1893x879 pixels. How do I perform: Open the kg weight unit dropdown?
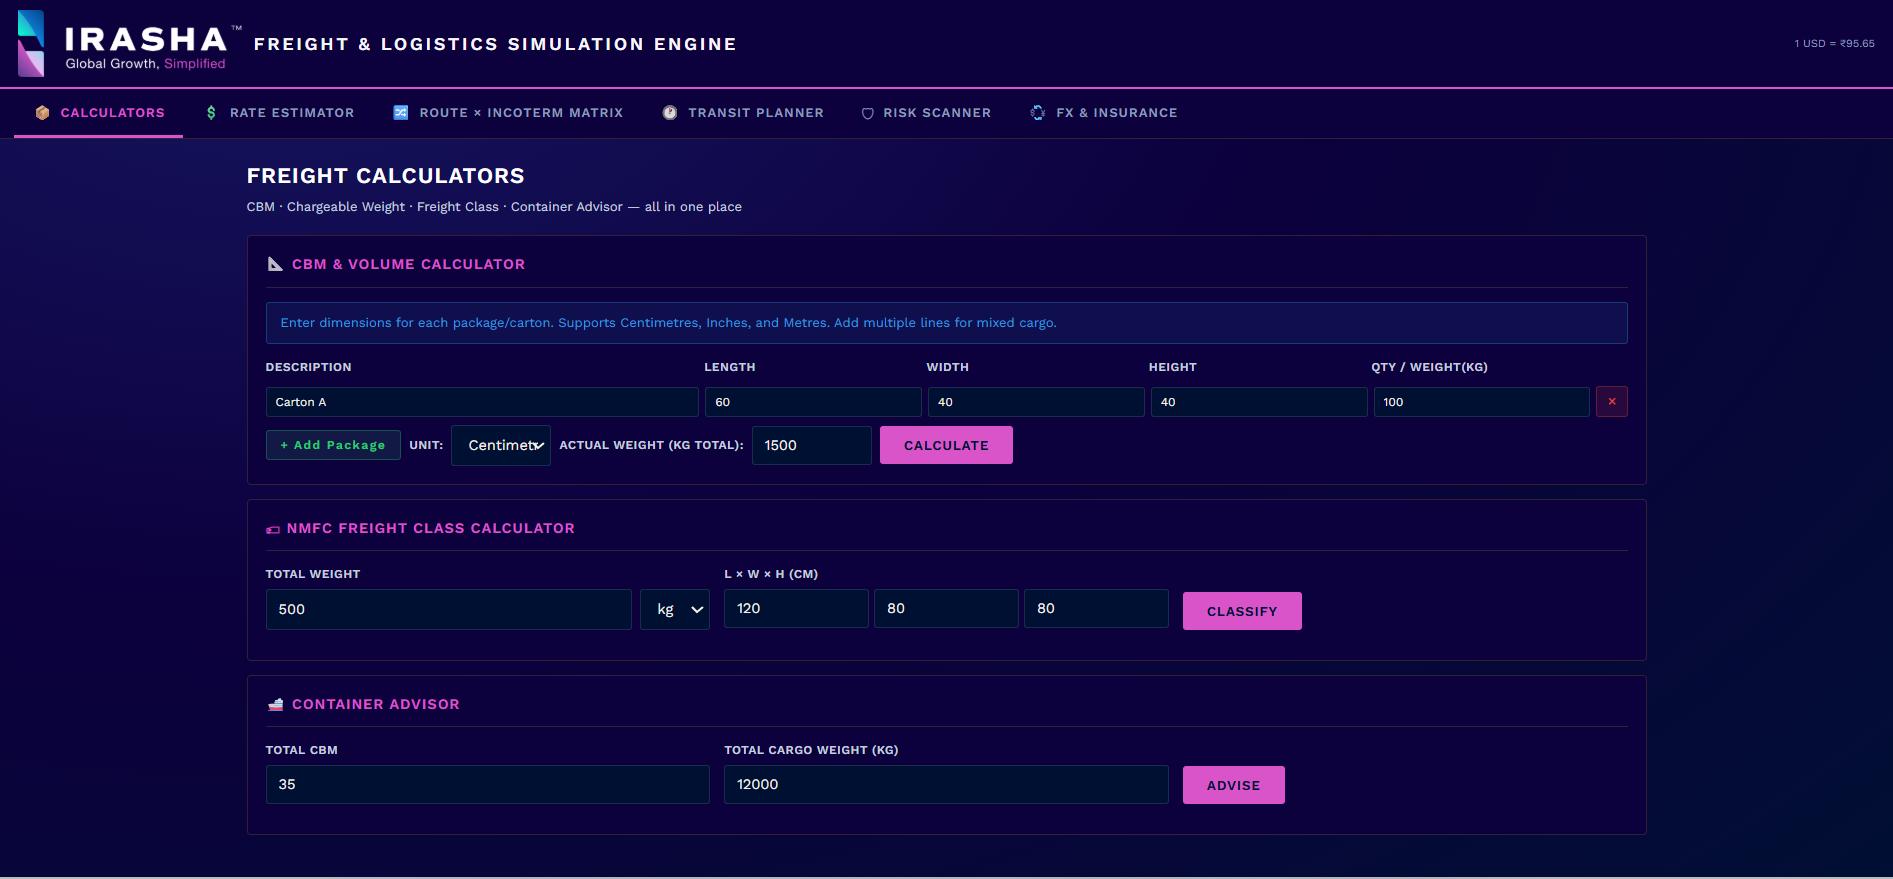tap(675, 610)
